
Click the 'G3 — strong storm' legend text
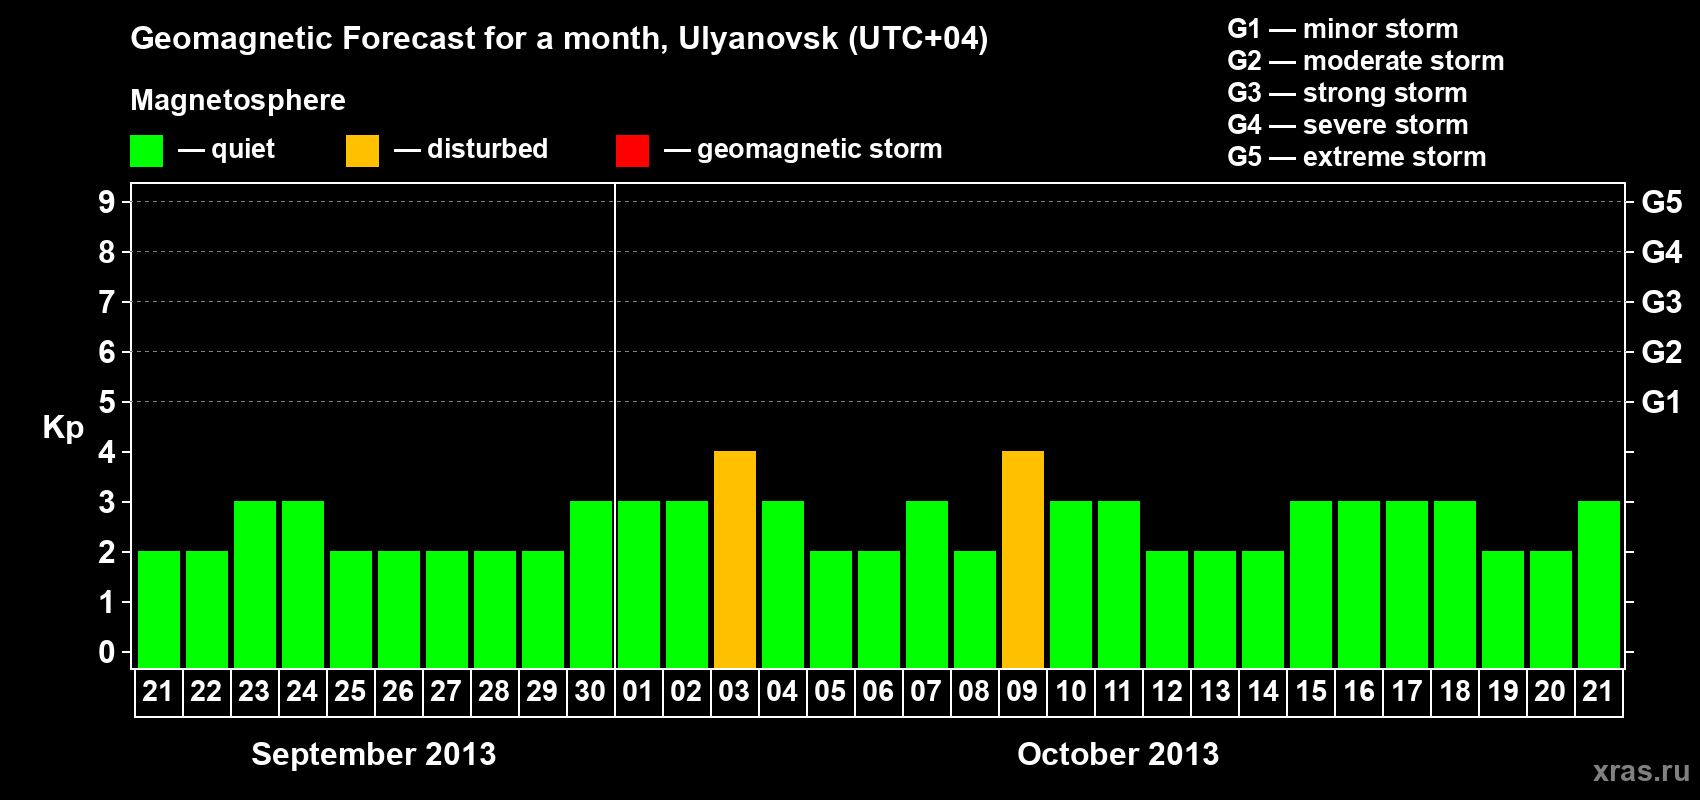1347,93
